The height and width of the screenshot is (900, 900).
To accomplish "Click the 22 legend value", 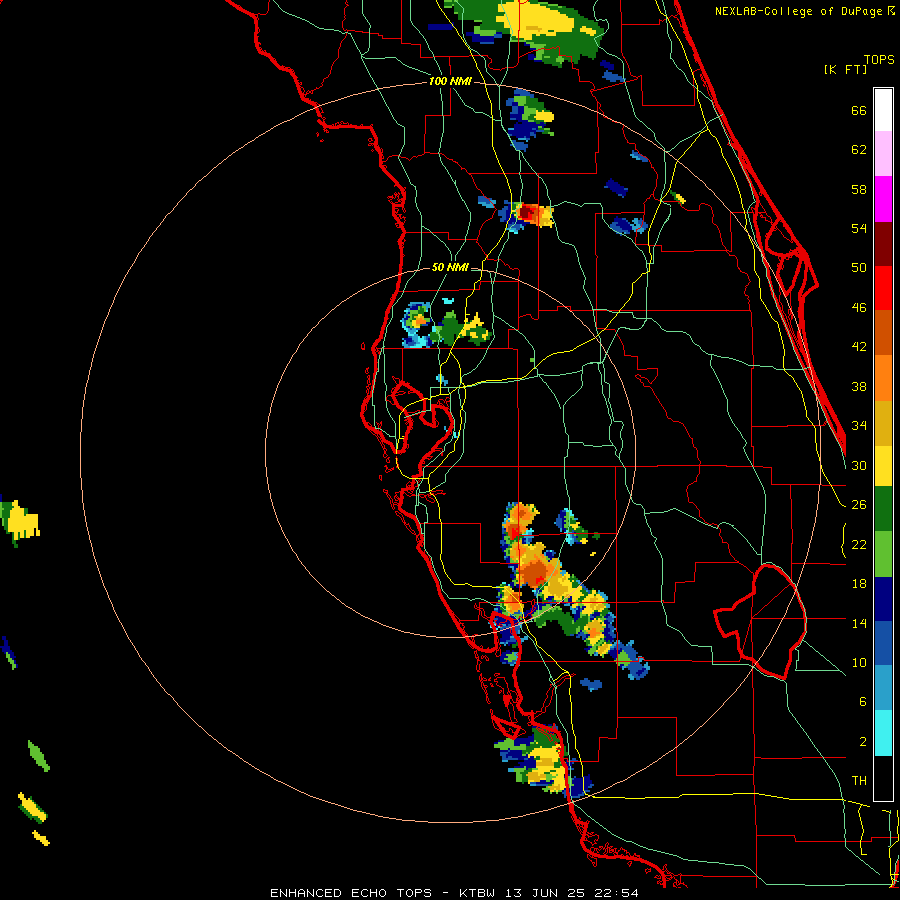I will (859, 544).
